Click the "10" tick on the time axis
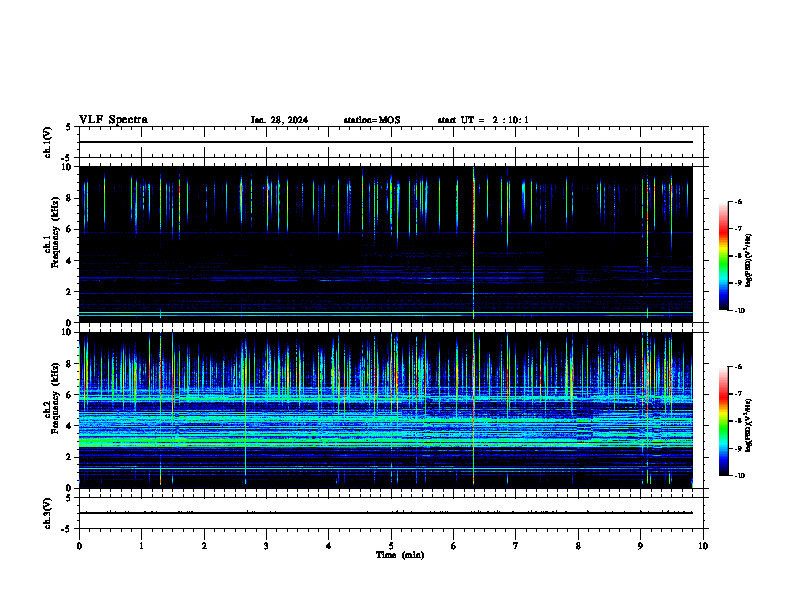 (x=703, y=546)
